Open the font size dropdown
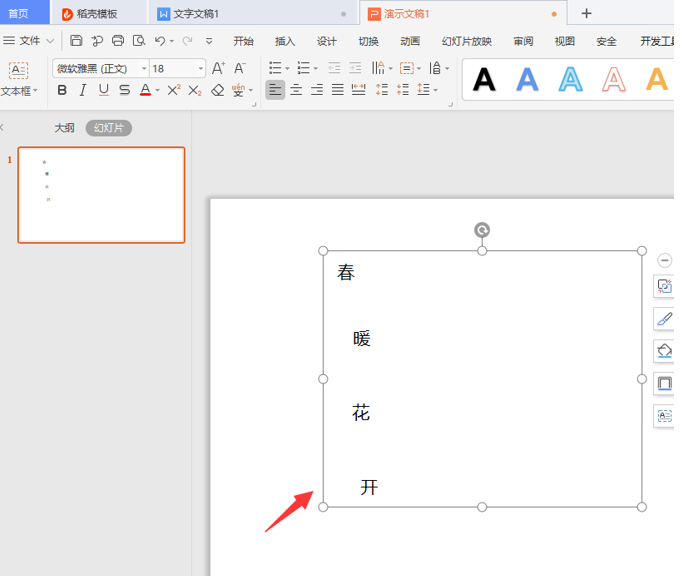The width and height of the screenshot is (682, 576). (x=201, y=69)
